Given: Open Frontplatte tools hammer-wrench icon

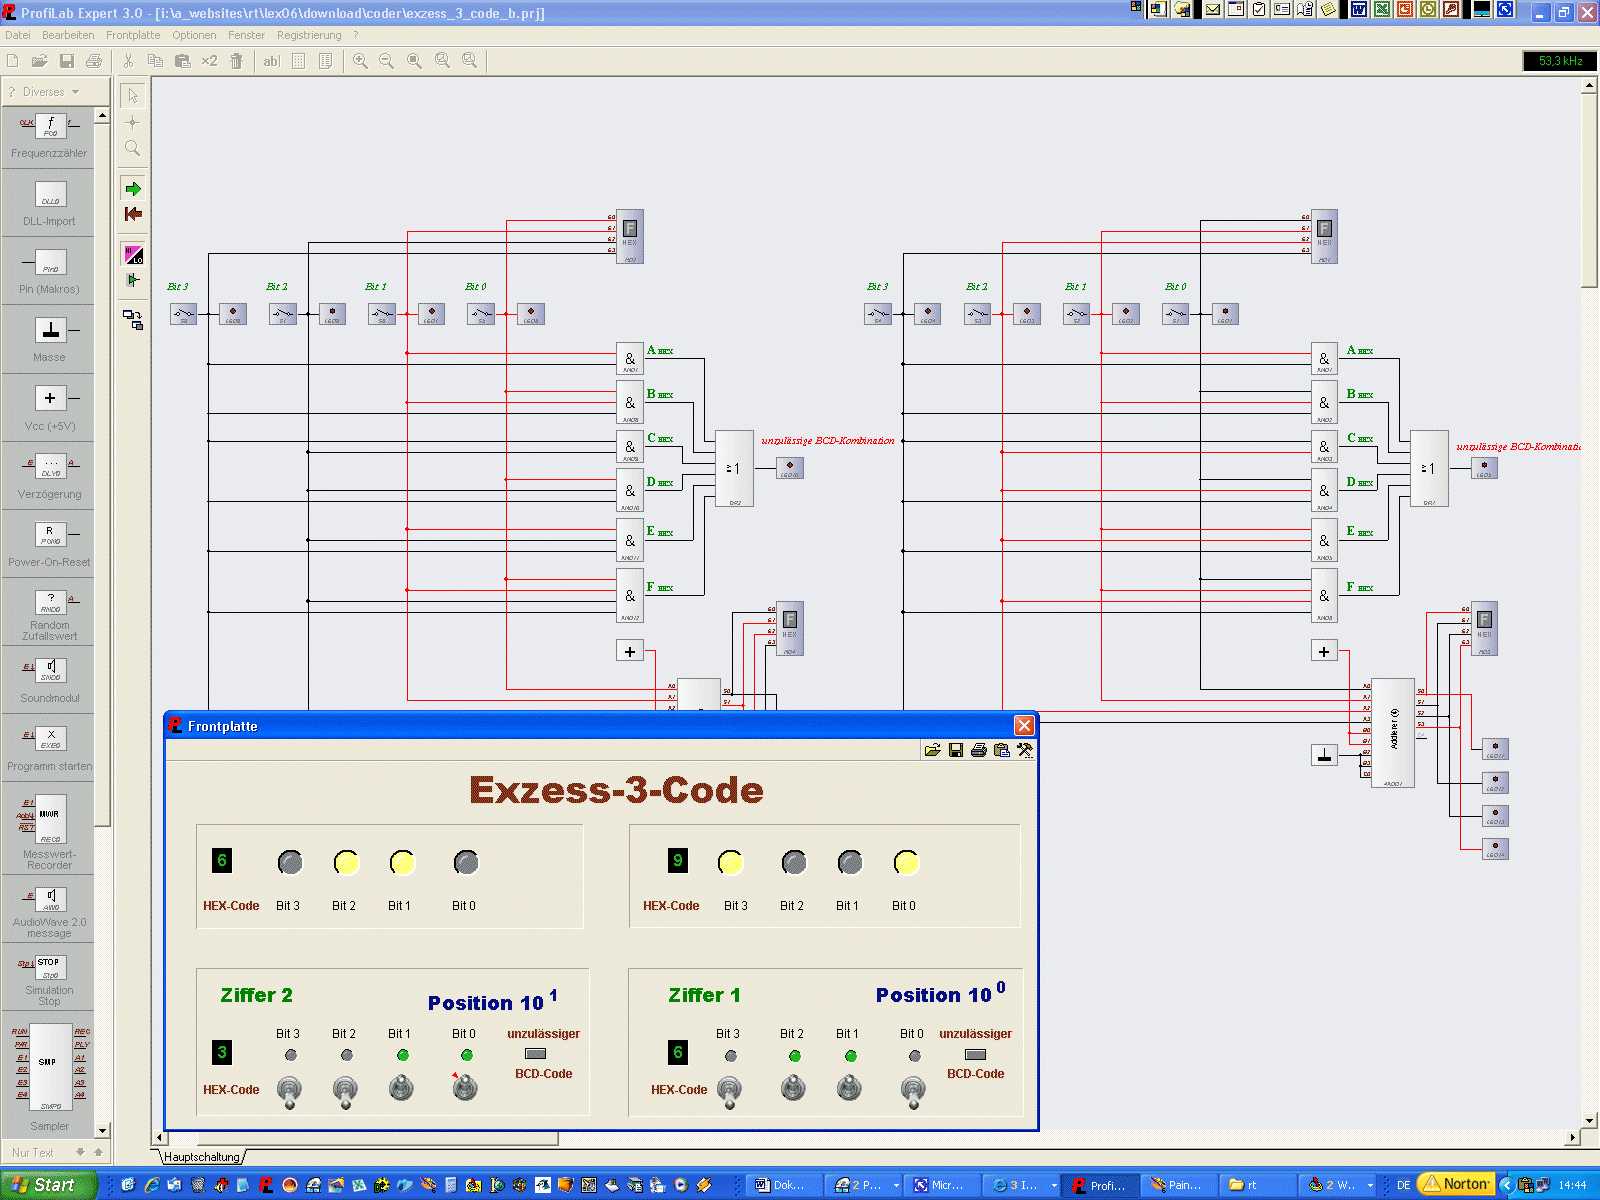Looking at the screenshot, I should click(x=1025, y=750).
